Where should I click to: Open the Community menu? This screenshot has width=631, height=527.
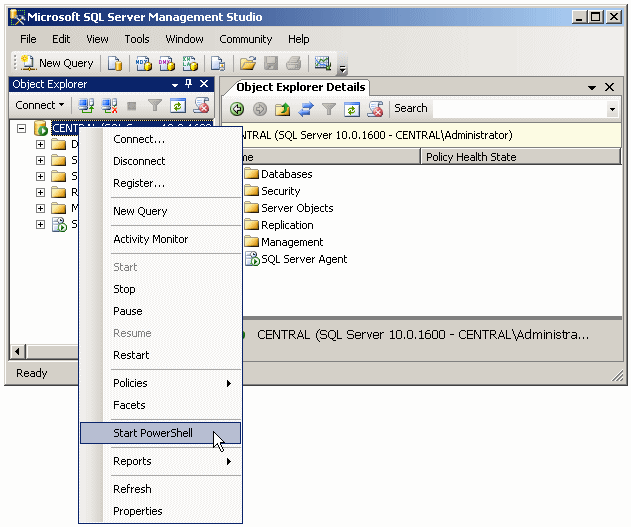pos(245,39)
